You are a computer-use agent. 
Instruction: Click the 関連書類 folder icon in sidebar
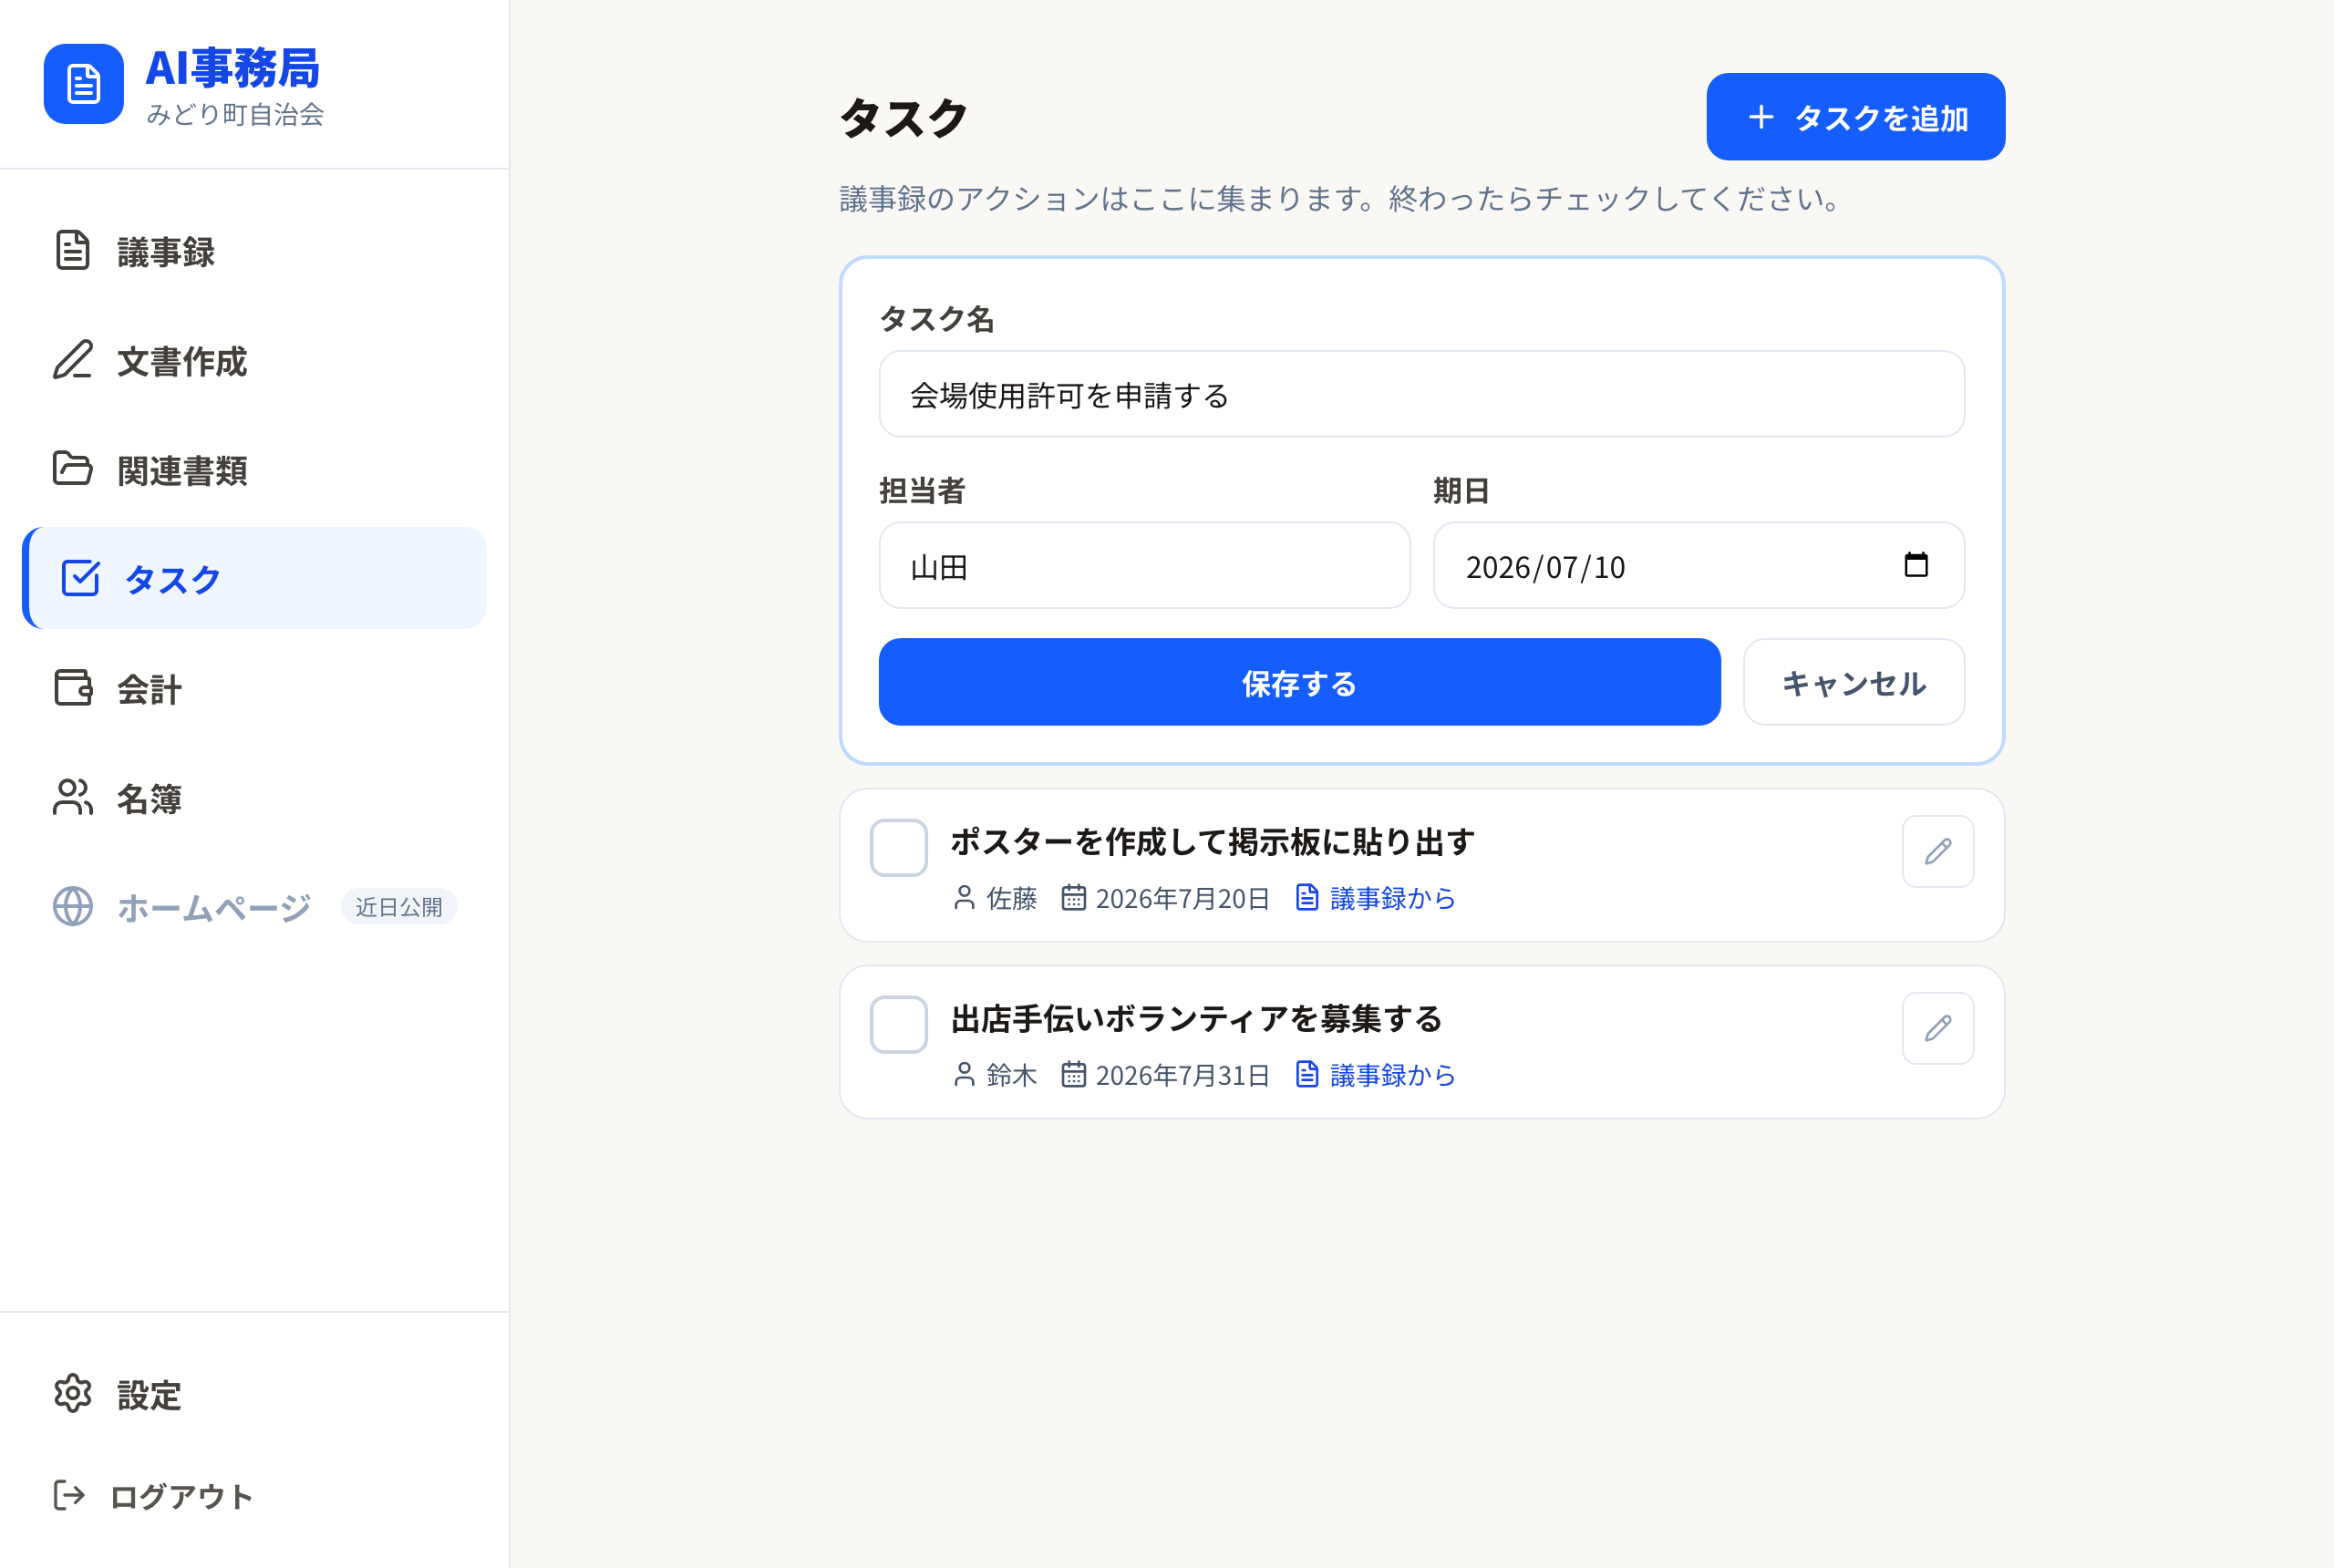(x=72, y=469)
